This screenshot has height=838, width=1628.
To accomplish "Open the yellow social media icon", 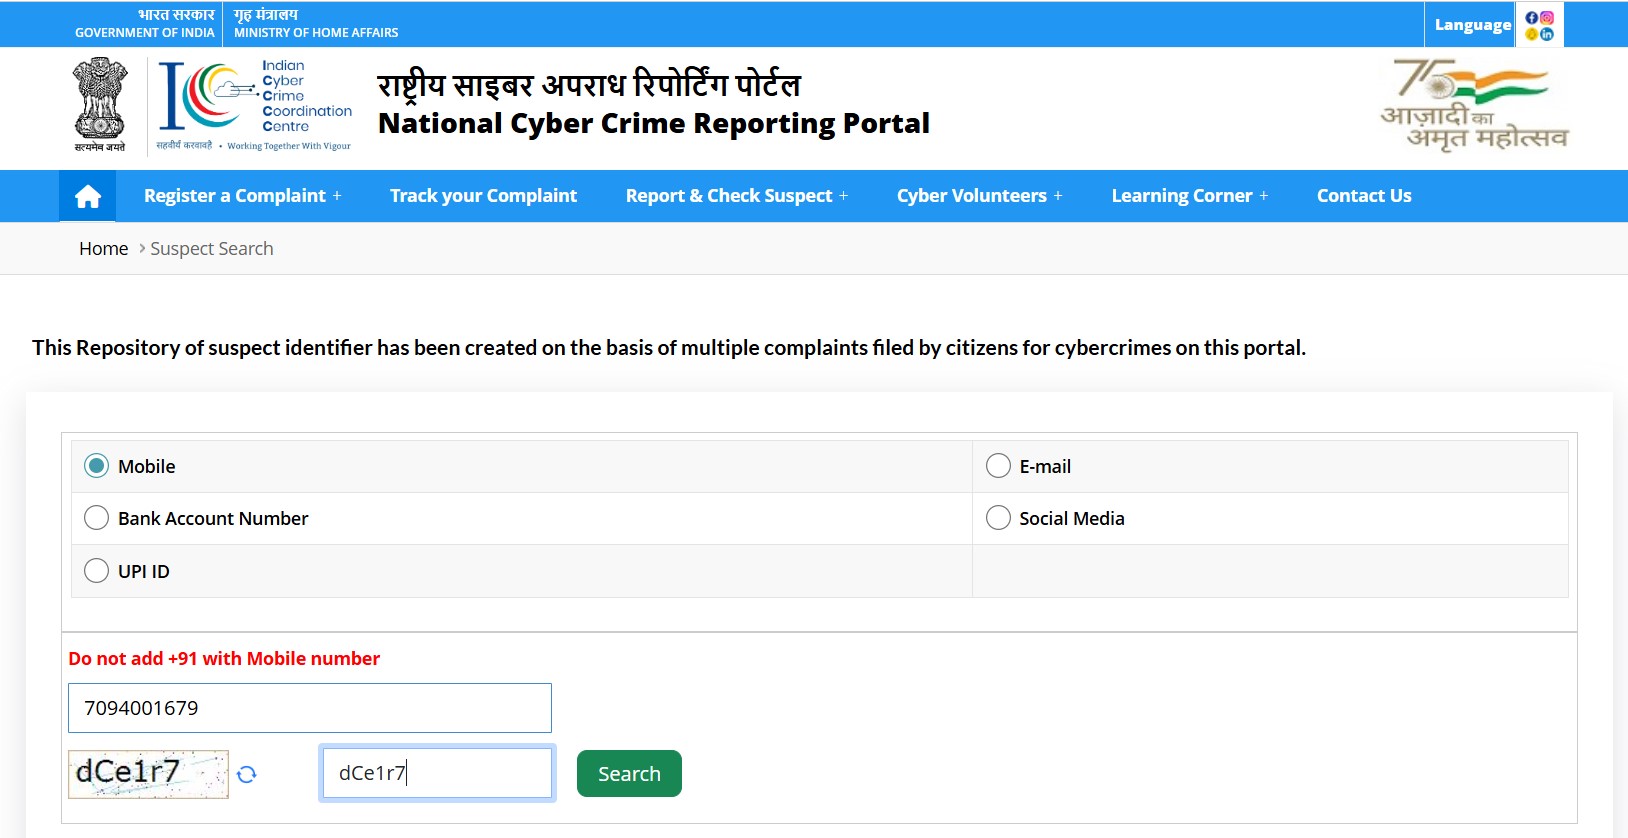I will [1531, 34].
